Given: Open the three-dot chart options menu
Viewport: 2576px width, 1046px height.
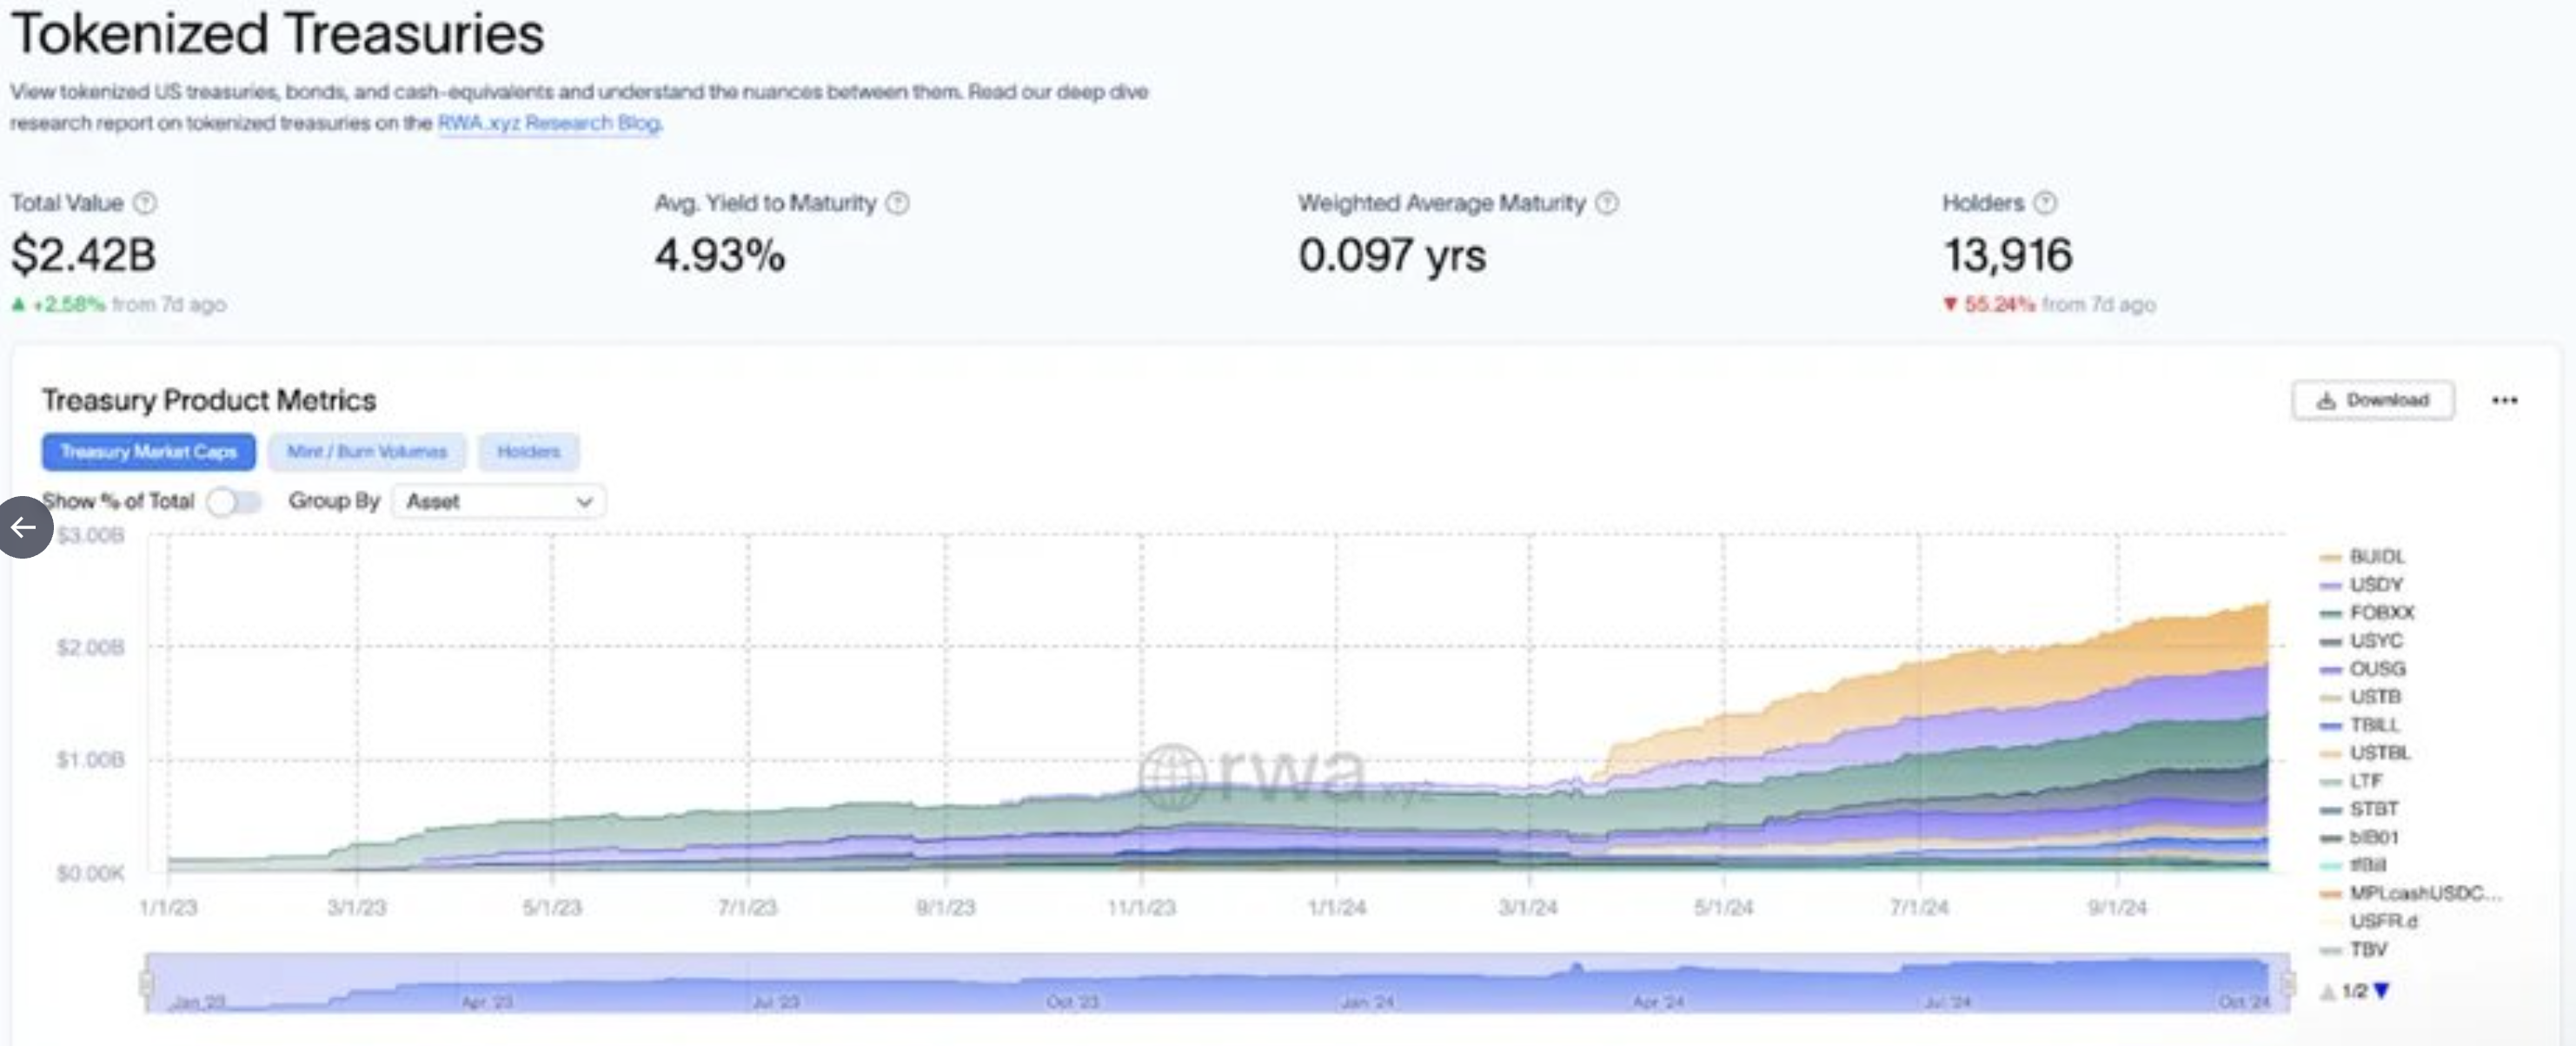Looking at the screenshot, I should click(2504, 400).
